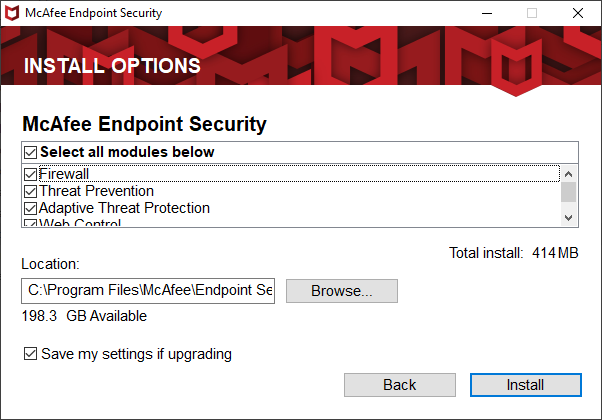Uncheck the Select all modules below checkbox
Image resolution: width=602 pixels, height=420 pixels.
coord(30,152)
